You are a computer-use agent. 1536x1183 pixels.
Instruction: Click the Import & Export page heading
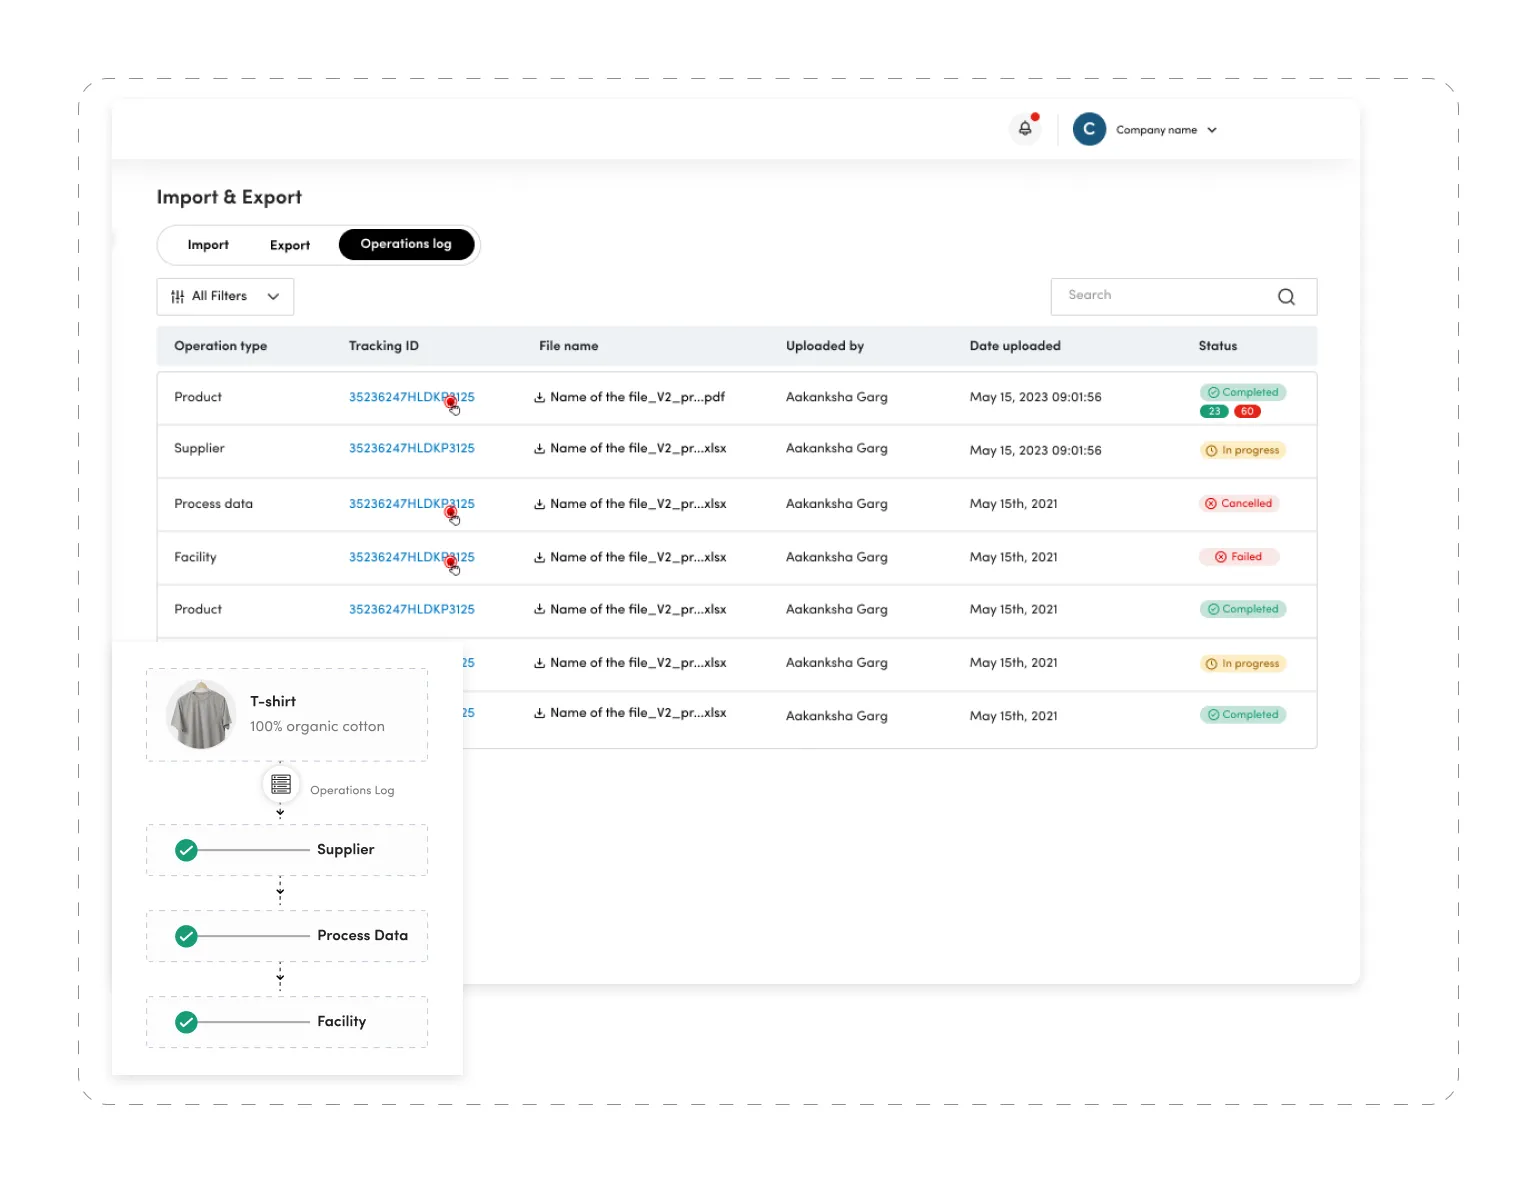click(229, 197)
